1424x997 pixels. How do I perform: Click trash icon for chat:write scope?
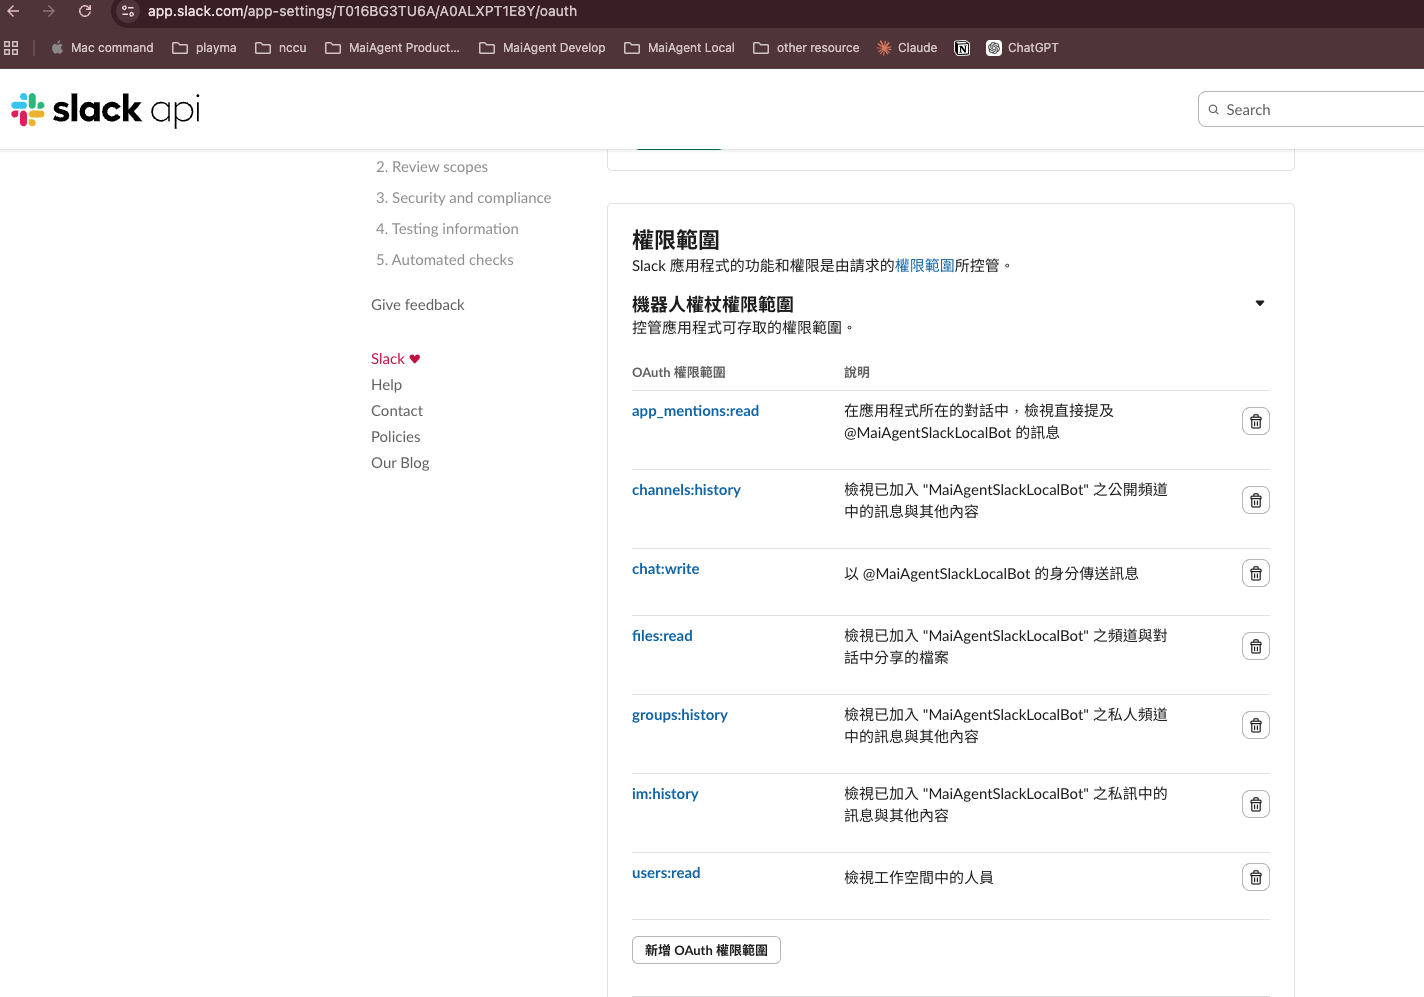(x=1255, y=574)
